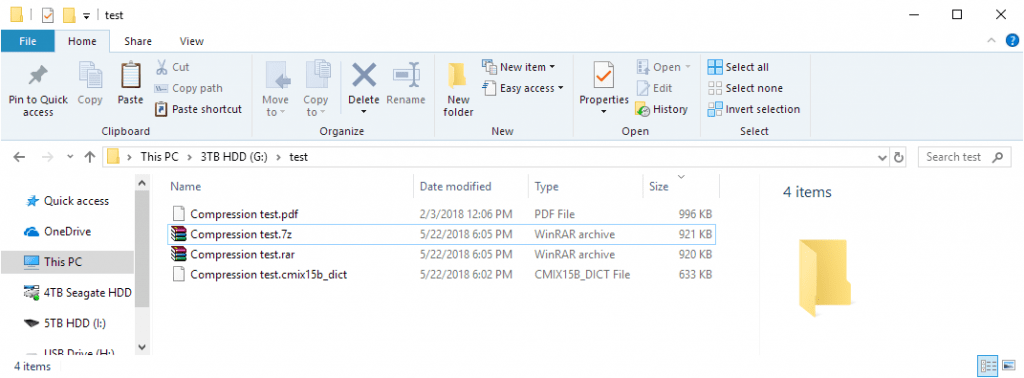Select This PC in navigation pane
This screenshot has width=1024, height=378.
pyautogui.click(x=67, y=262)
